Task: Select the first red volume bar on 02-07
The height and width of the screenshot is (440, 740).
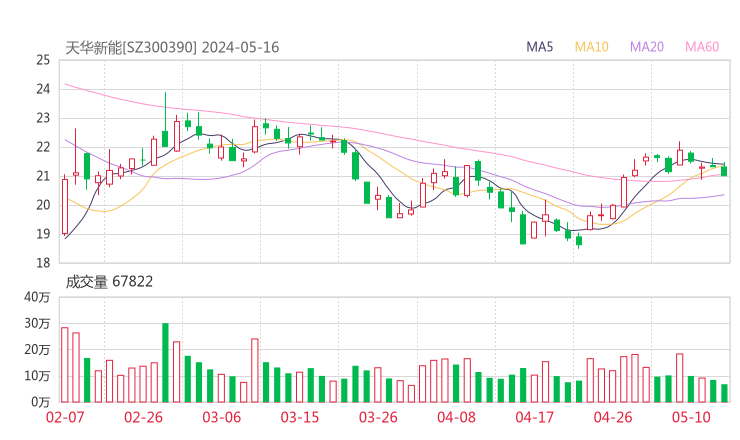Action: point(65,365)
